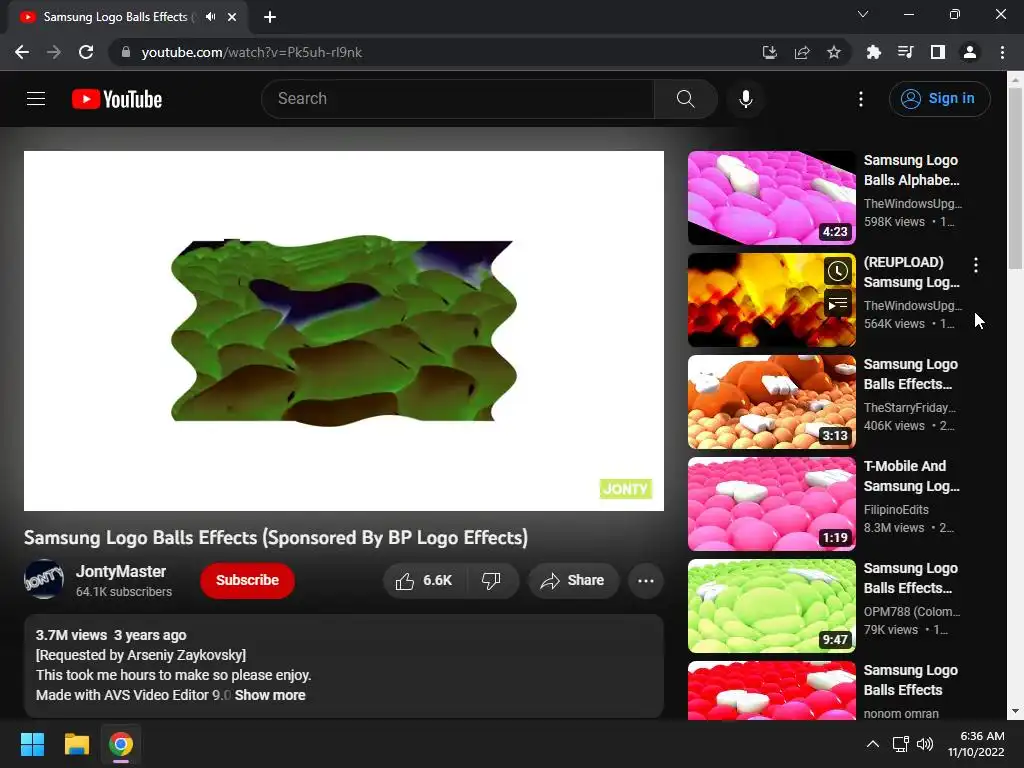Click the search magnifier button
The height and width of the screenshot is (768, 1024).
(x=685, y=99)
